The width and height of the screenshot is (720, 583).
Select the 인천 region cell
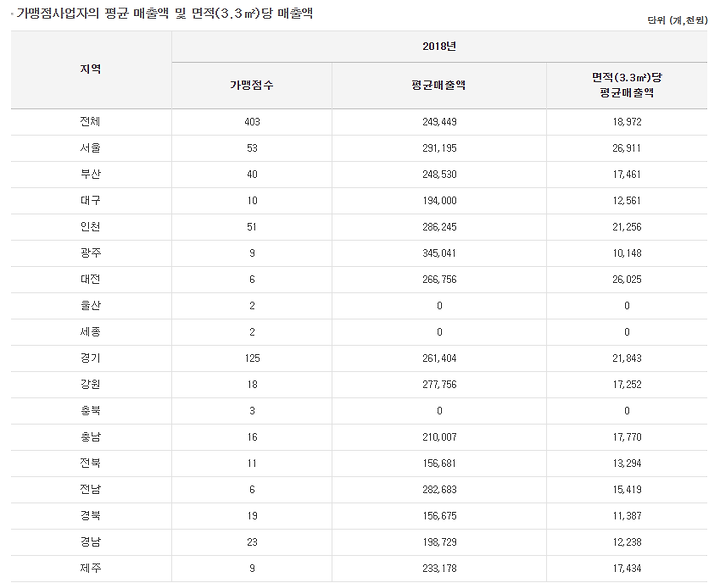coord(90,227)
